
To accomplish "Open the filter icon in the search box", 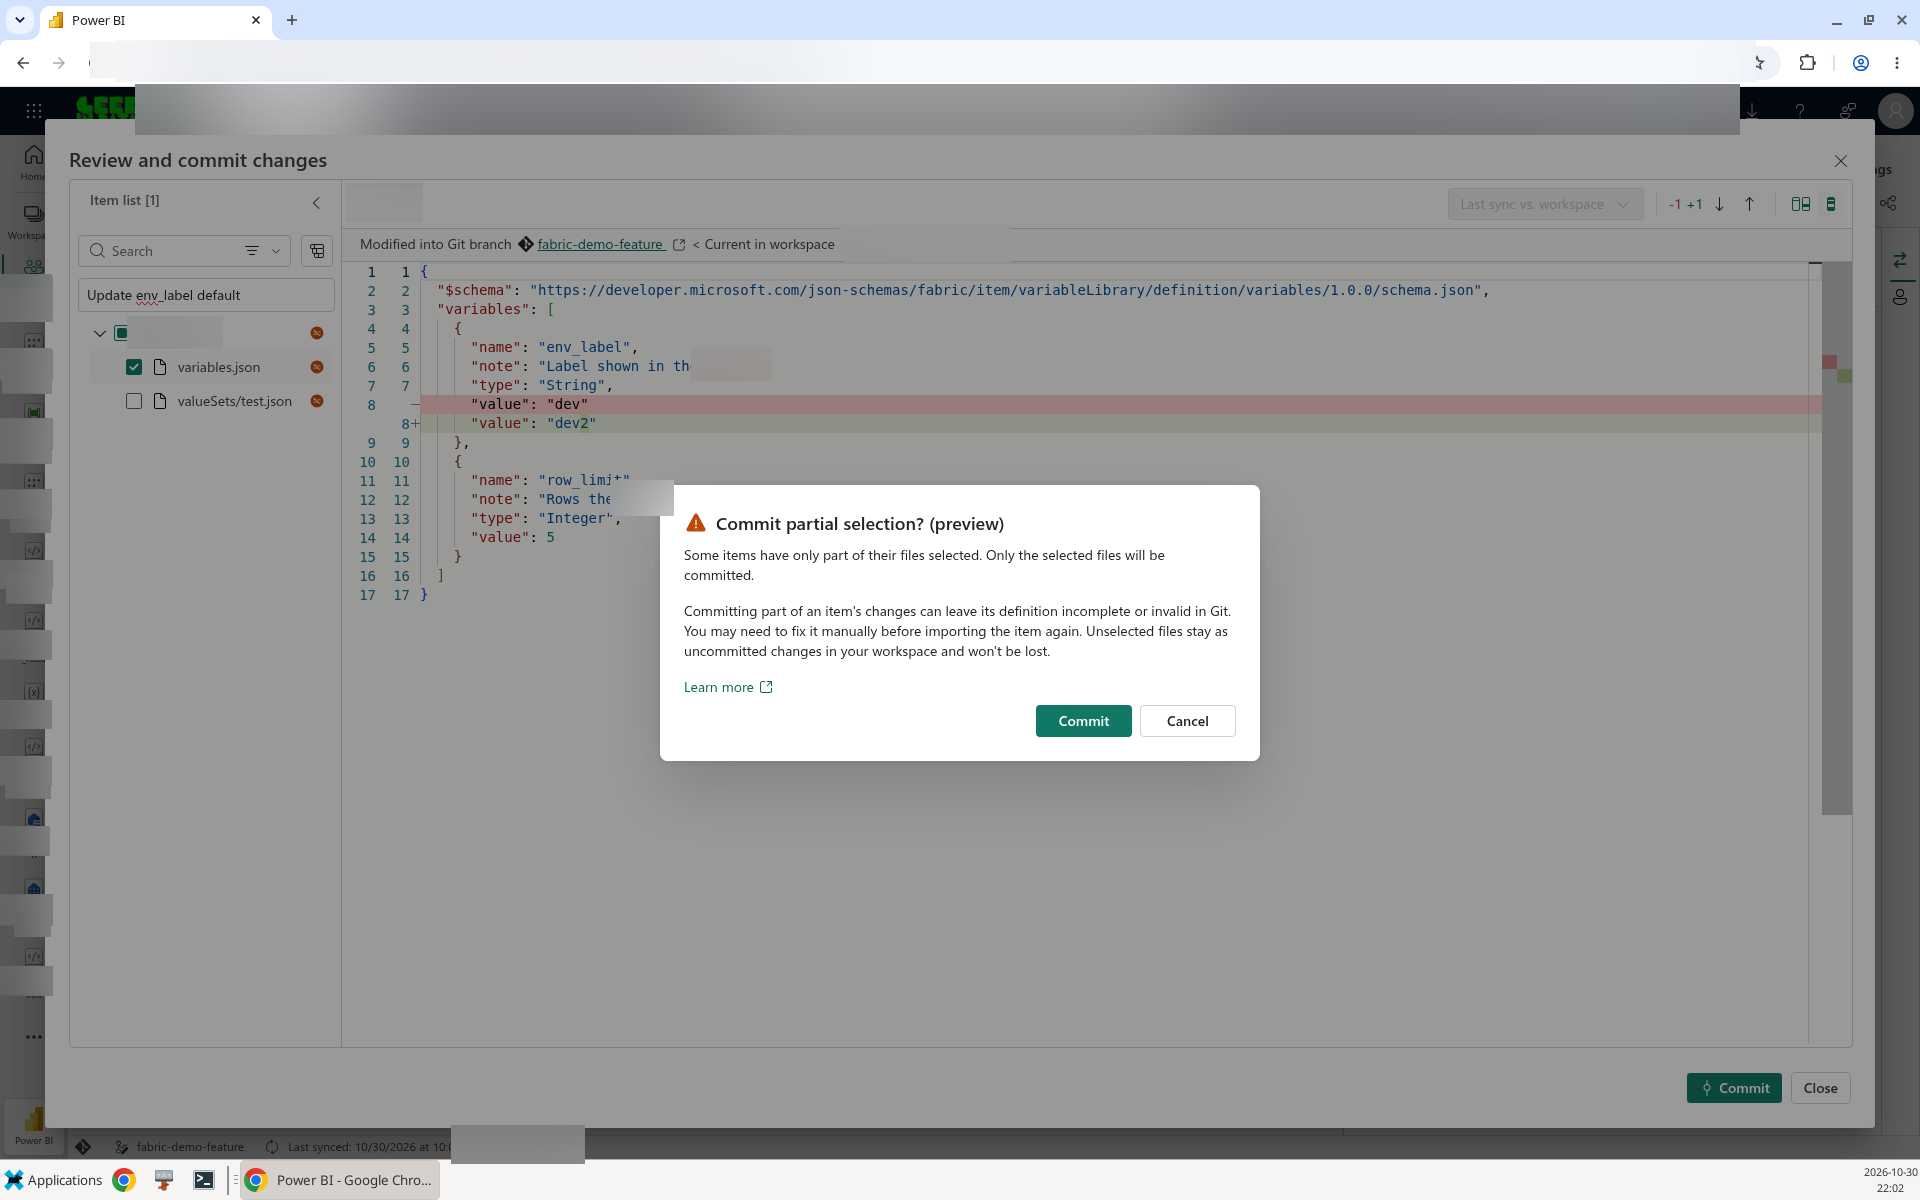I will tap(252, 251).
